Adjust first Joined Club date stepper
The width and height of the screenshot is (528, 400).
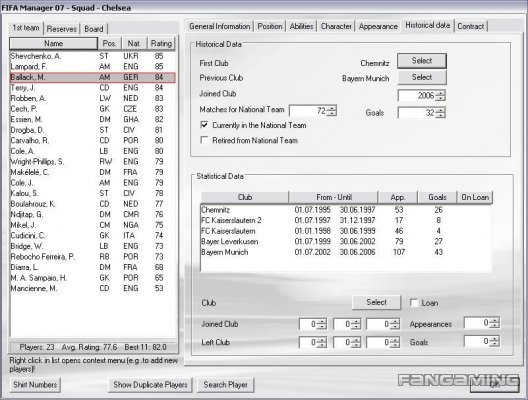click(x=322, y=324)
